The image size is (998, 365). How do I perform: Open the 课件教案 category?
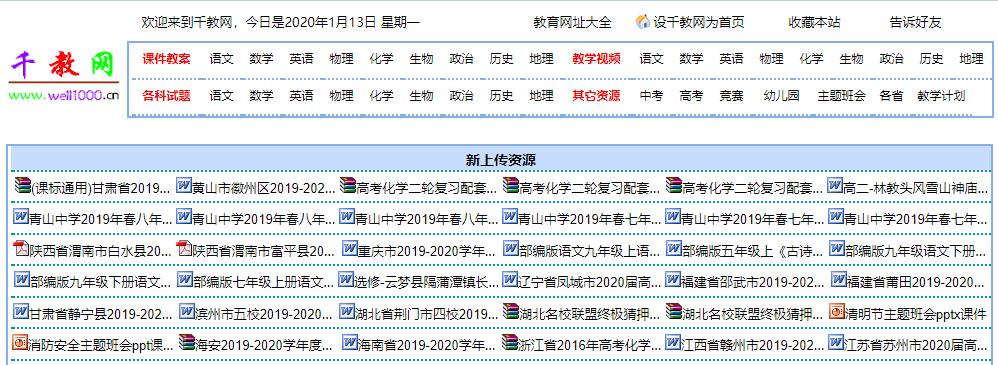coord(166,59)
